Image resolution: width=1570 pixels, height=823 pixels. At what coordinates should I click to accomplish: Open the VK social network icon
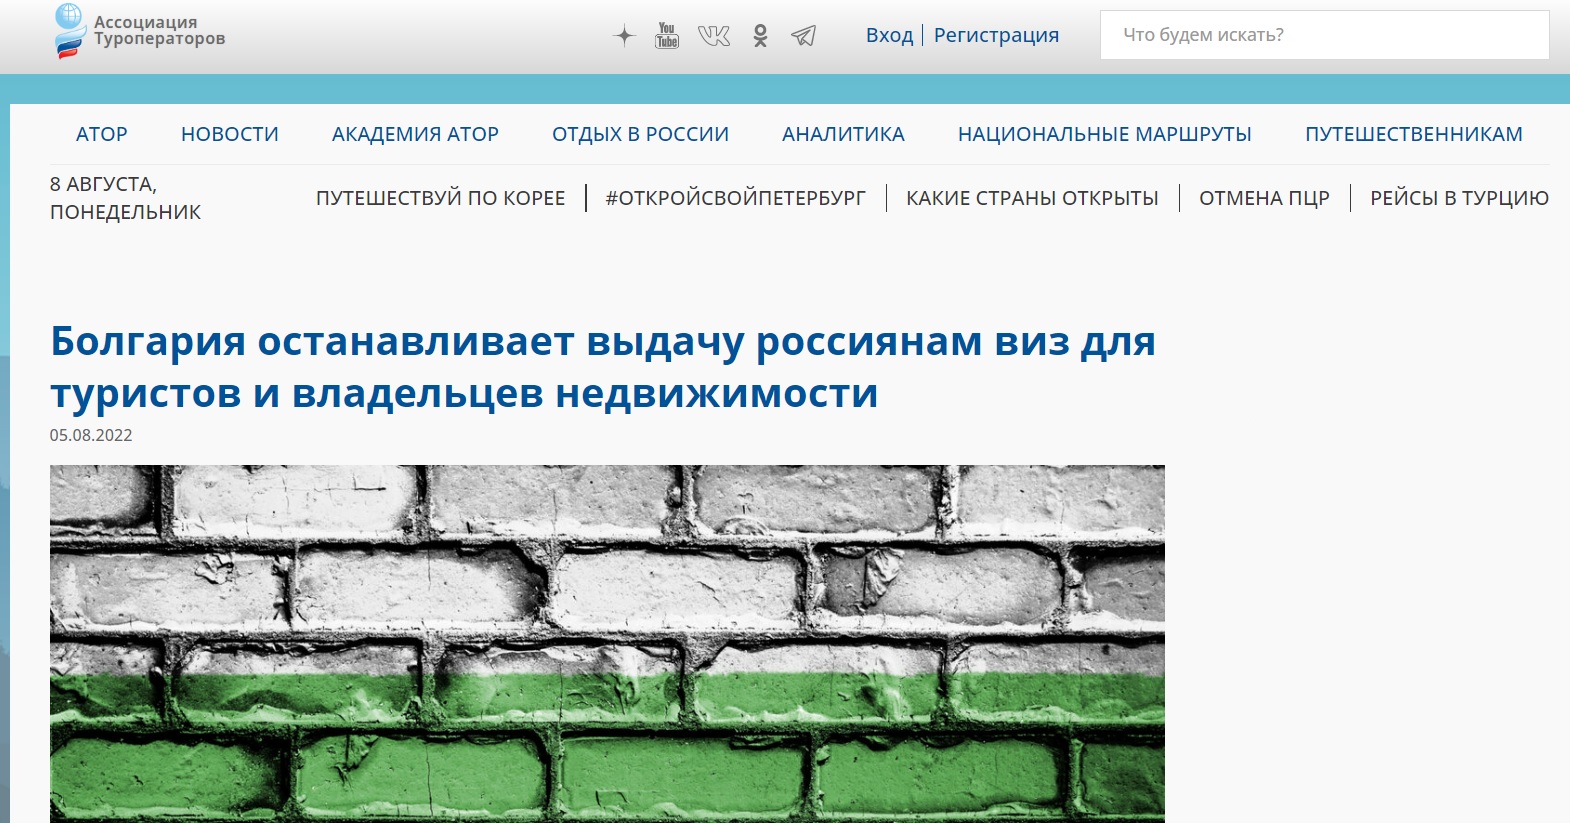[x=714, y=36]
